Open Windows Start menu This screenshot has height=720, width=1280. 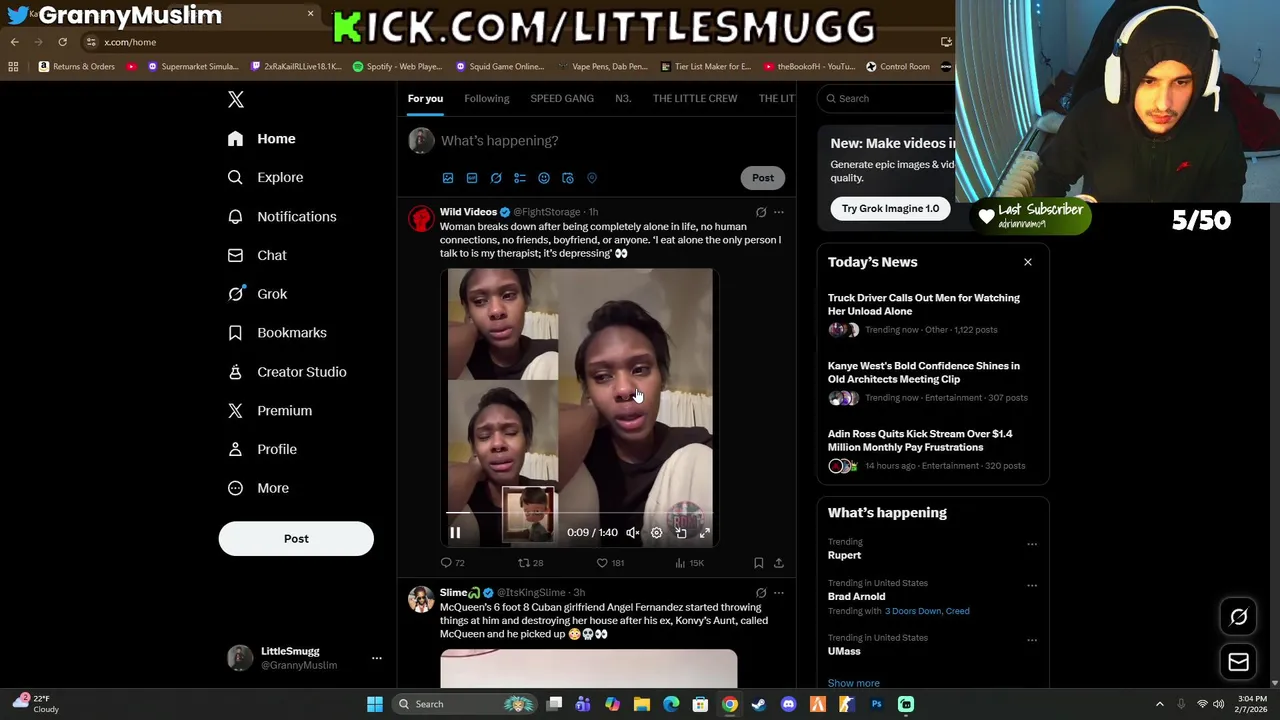coord(375,704)
